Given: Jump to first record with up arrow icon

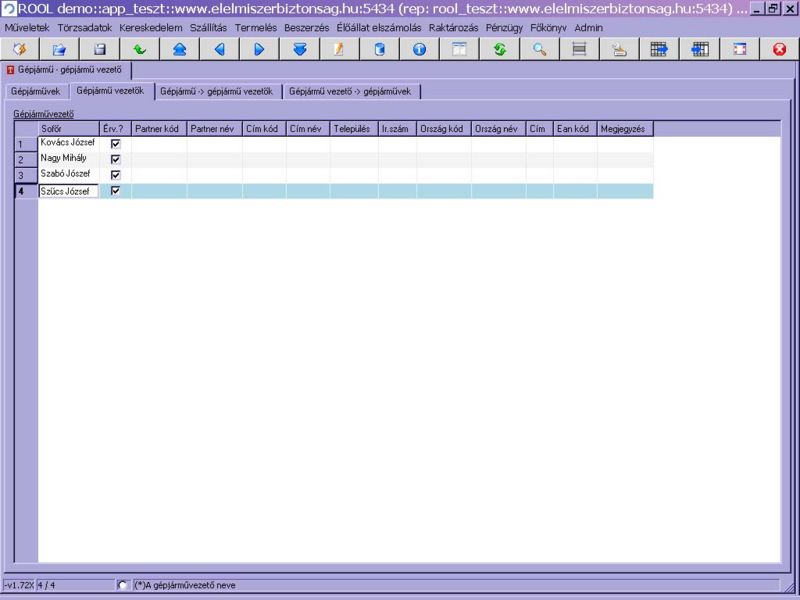Looking at the screenshot, I should [x=179, y=49].
